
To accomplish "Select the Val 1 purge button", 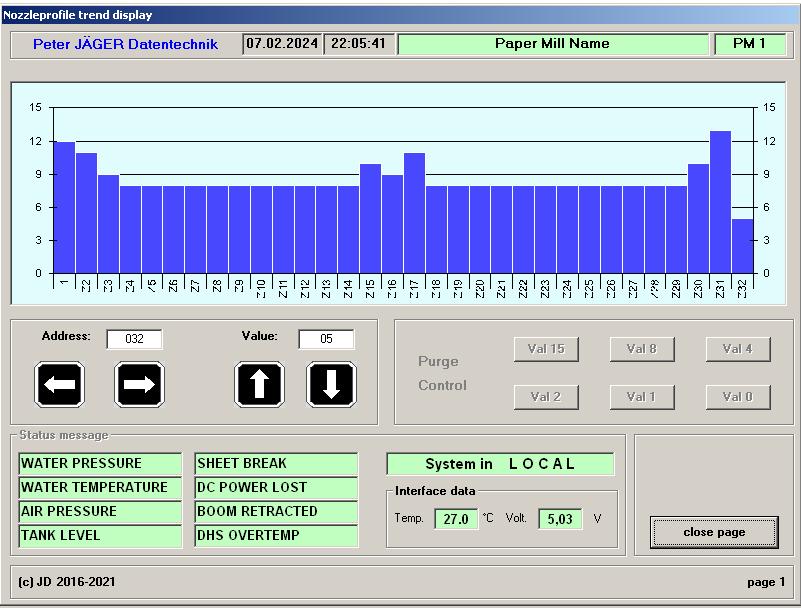I will click(641, 397).
